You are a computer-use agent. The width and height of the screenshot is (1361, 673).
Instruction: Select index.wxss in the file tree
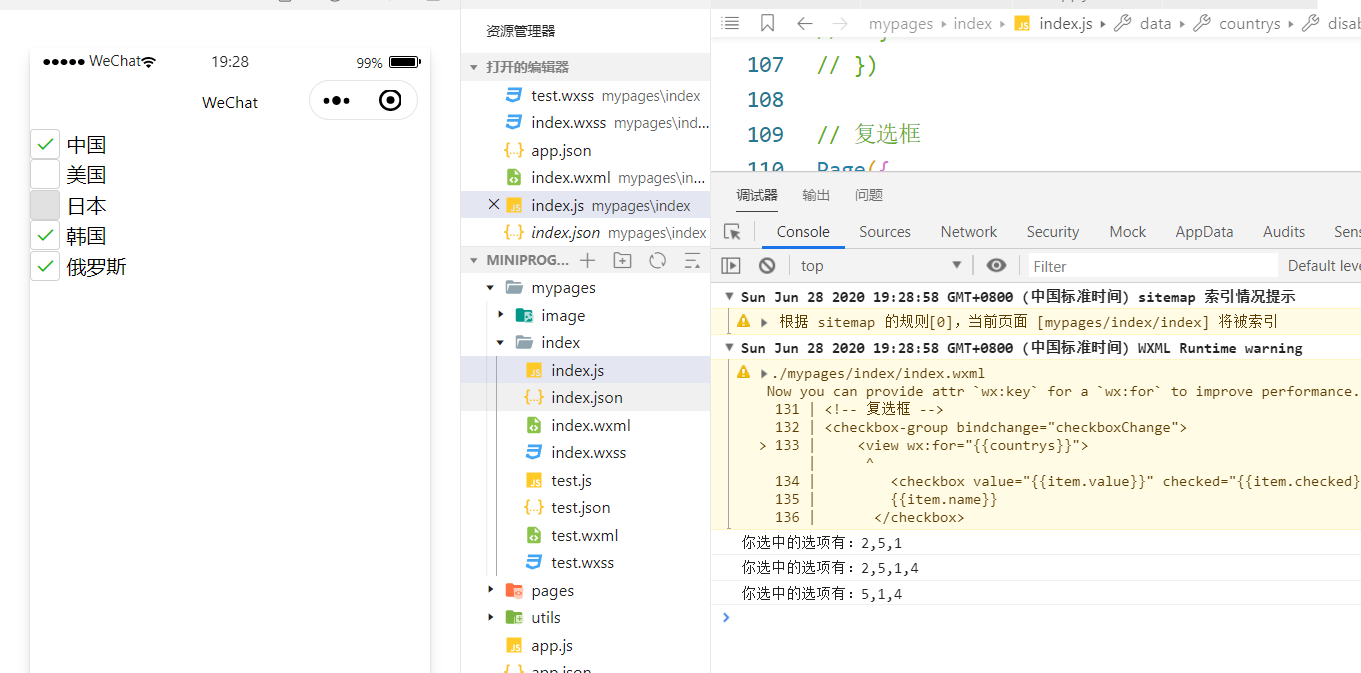[x=585, y=452]
